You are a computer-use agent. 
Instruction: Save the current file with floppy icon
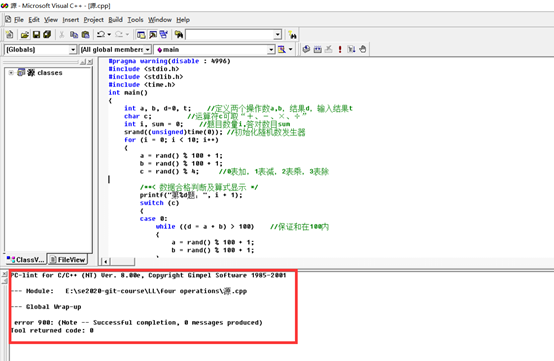click(x=36, y=35)
